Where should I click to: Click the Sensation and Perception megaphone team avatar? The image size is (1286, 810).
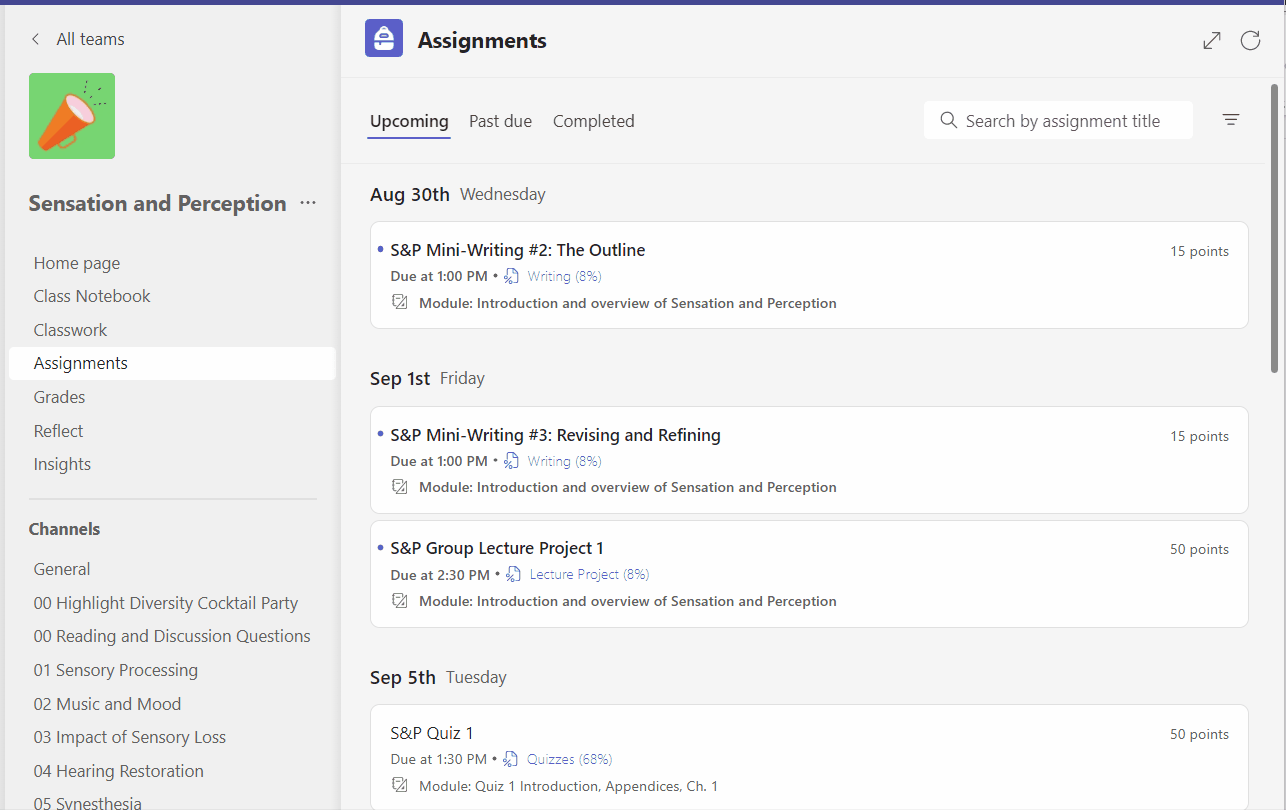coord(72,116)
